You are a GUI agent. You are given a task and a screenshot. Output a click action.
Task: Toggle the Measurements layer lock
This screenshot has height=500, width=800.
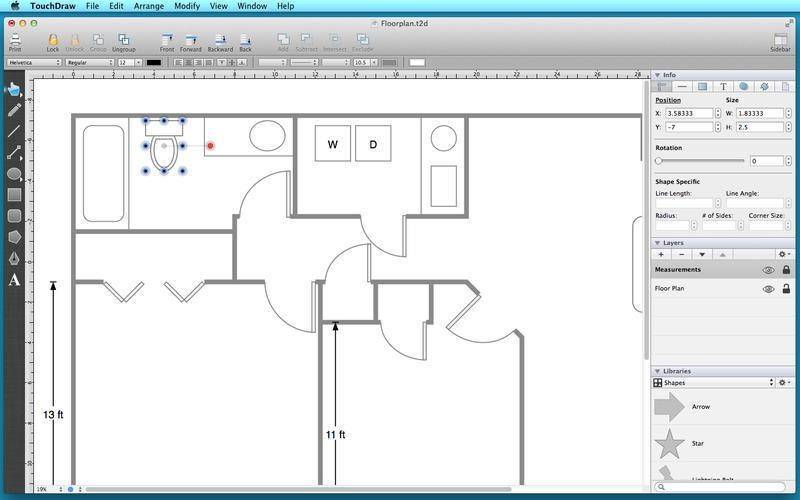786,269
